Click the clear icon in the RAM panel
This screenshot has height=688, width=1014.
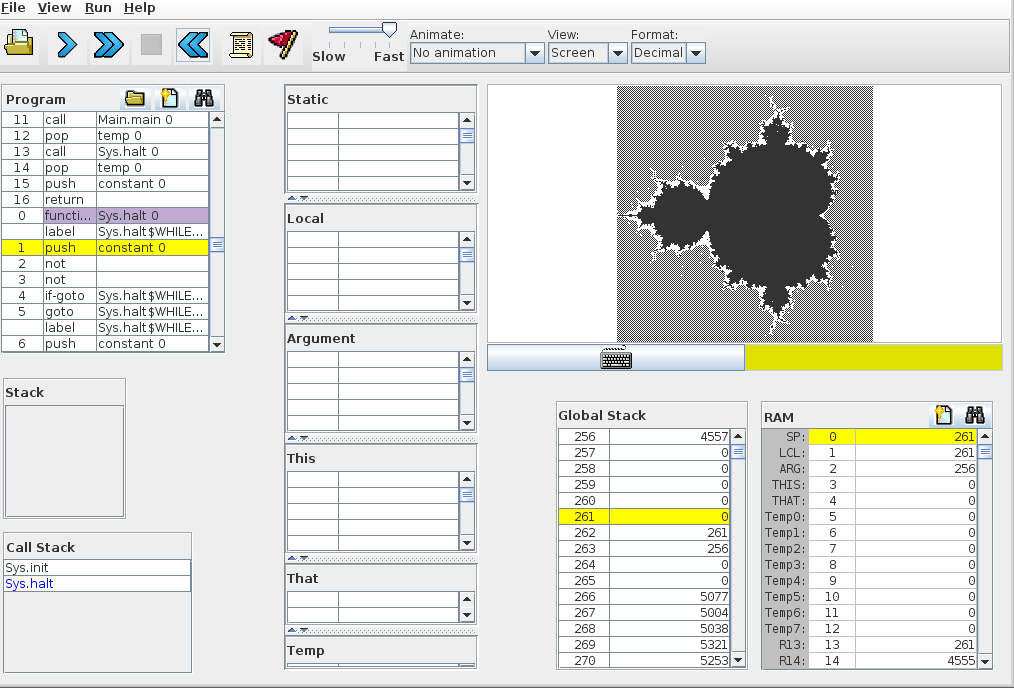(x=942, y=415)
